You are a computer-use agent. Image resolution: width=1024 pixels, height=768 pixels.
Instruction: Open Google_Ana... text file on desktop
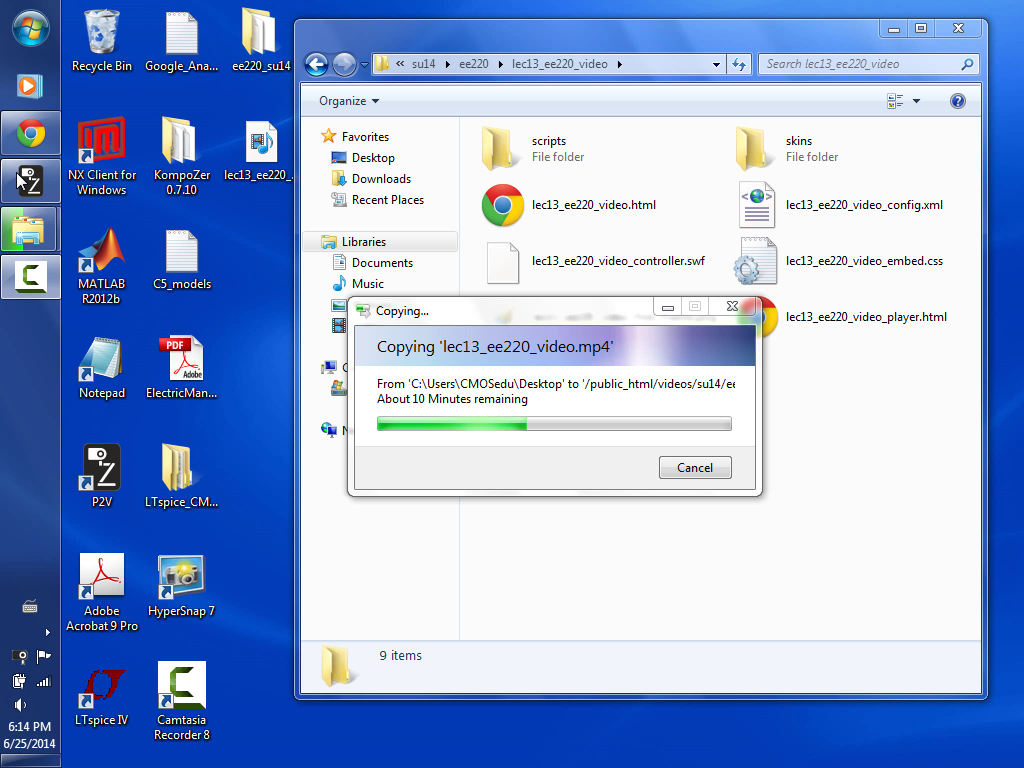pos(182,40)
